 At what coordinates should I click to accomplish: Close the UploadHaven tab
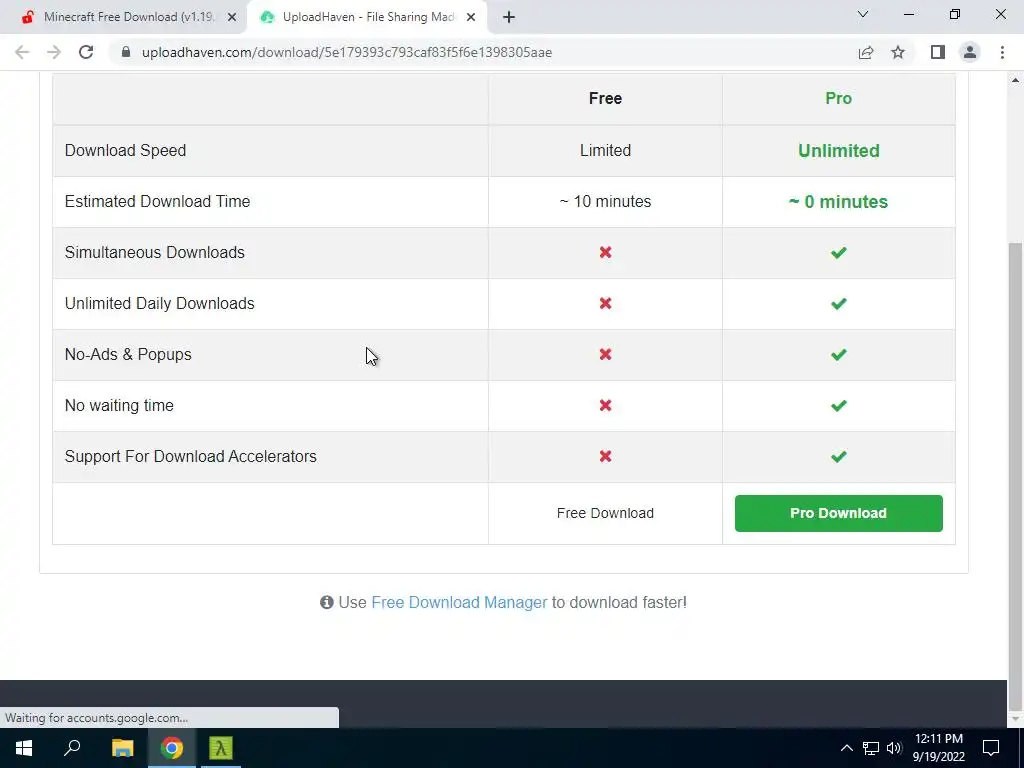coord(471,17)
